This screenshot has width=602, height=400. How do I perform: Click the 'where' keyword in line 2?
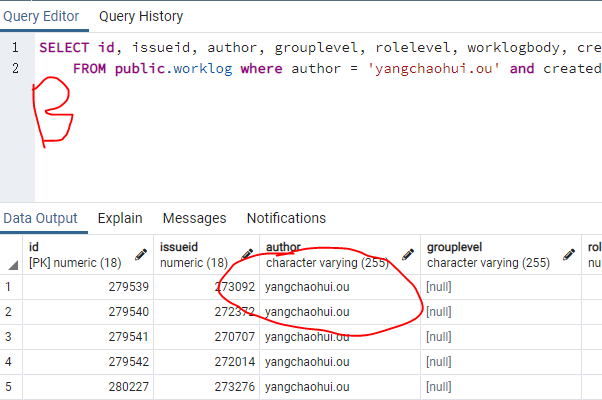tap(261, 69)
